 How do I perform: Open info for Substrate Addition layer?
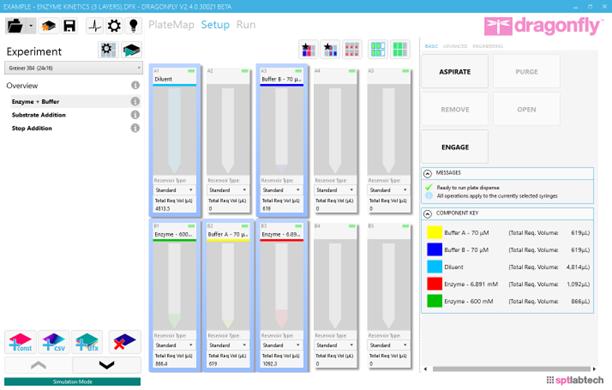[x=135, y=115]
